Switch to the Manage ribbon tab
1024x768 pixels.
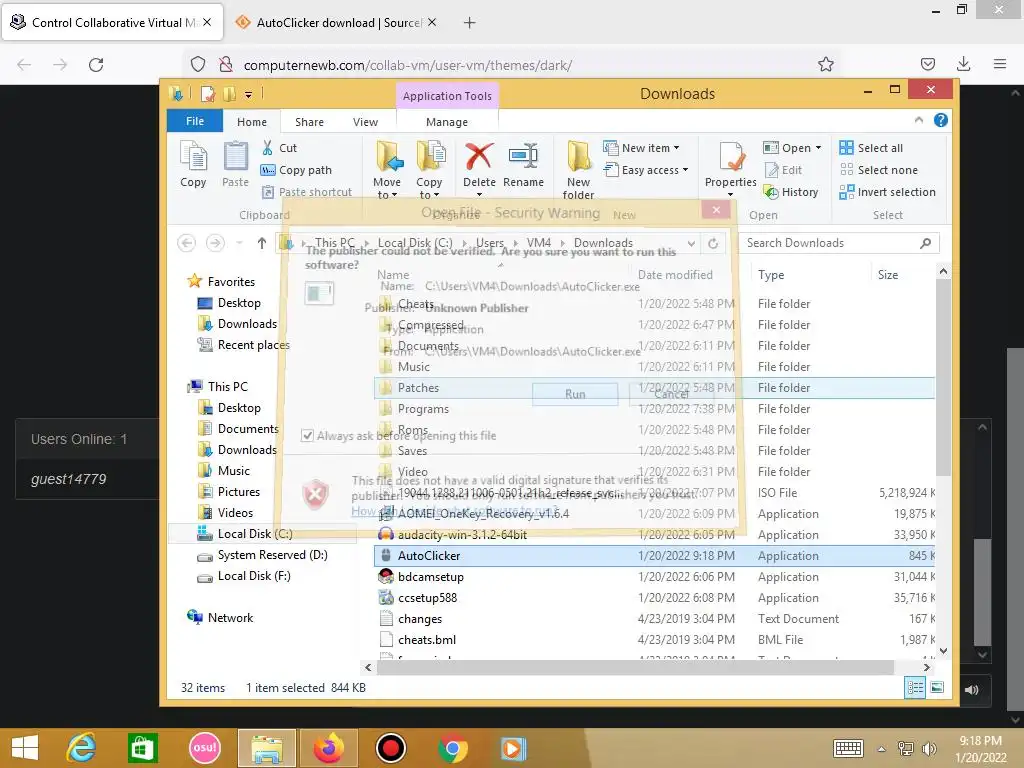click(x=447, y=122)
